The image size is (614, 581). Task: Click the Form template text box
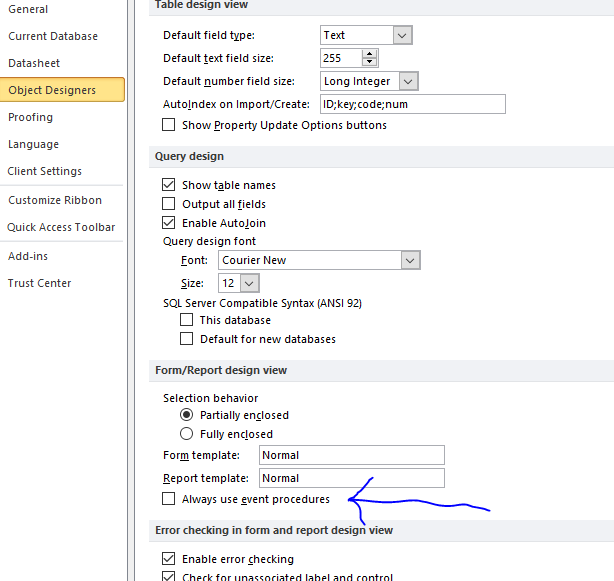pos(352,455)
